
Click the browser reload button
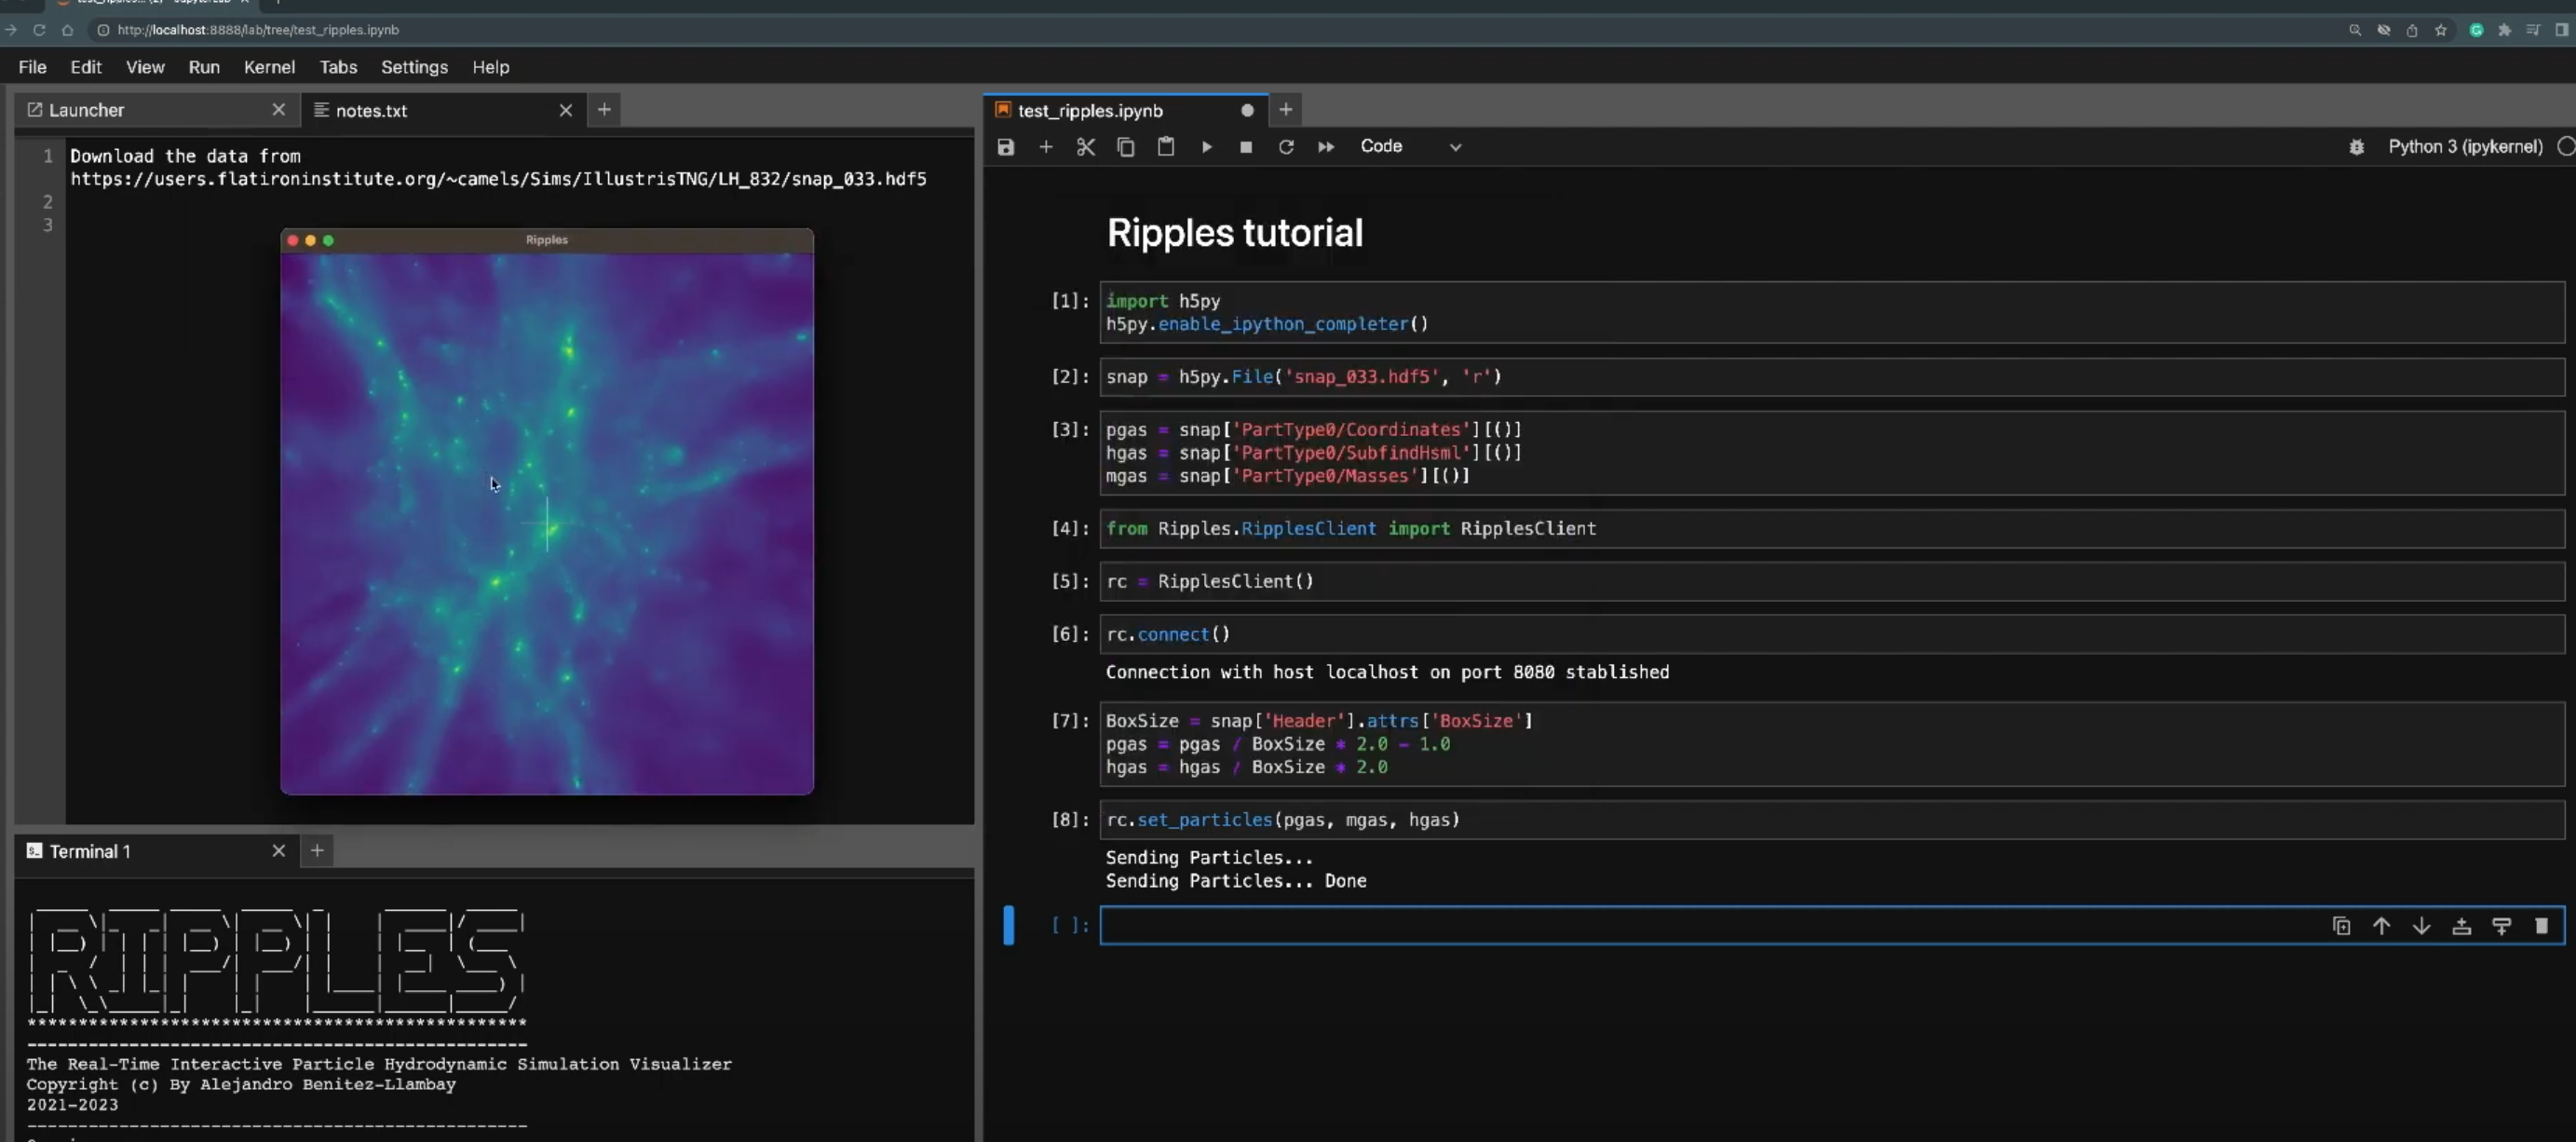tap(39, 30)
